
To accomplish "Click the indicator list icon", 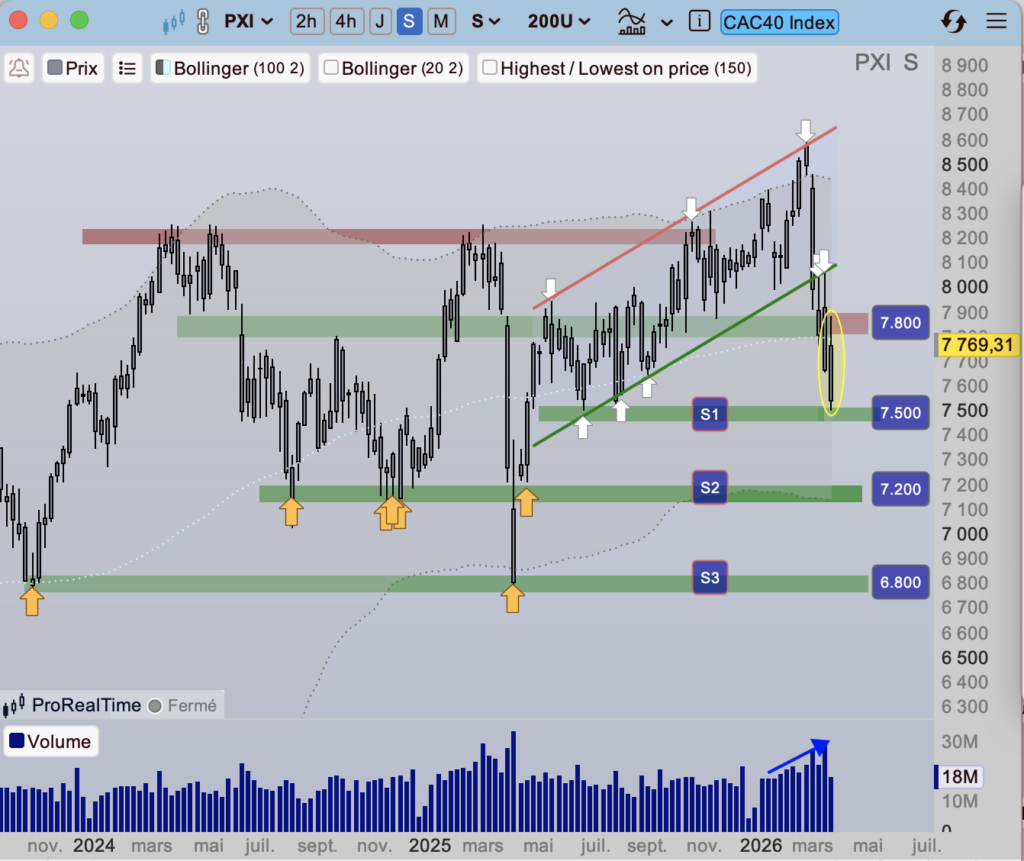I will [x=127, y=68].
